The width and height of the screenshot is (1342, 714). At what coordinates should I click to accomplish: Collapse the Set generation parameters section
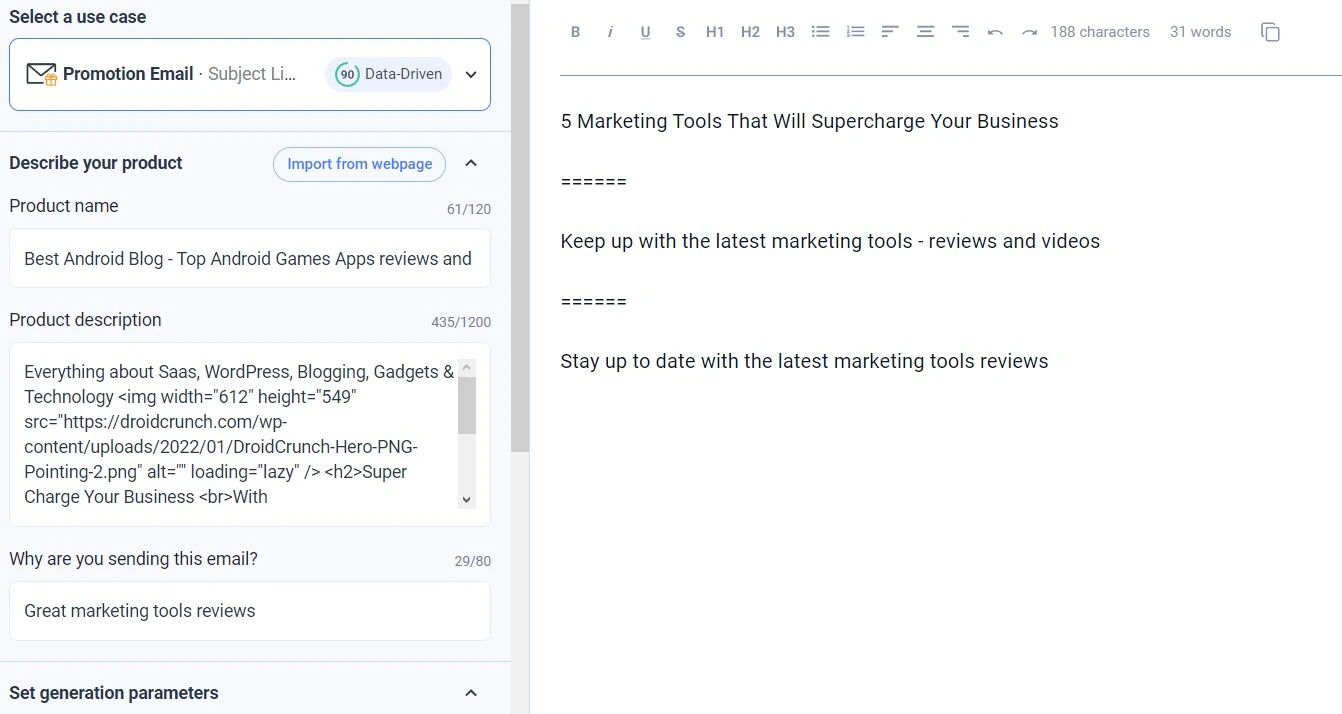tap(471, 693)
